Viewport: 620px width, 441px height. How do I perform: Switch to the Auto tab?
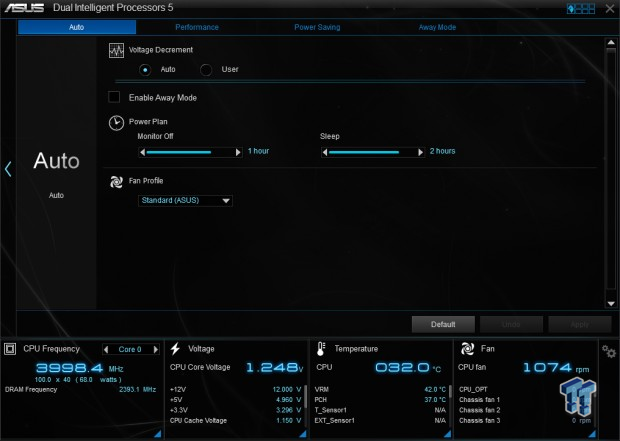77,27
